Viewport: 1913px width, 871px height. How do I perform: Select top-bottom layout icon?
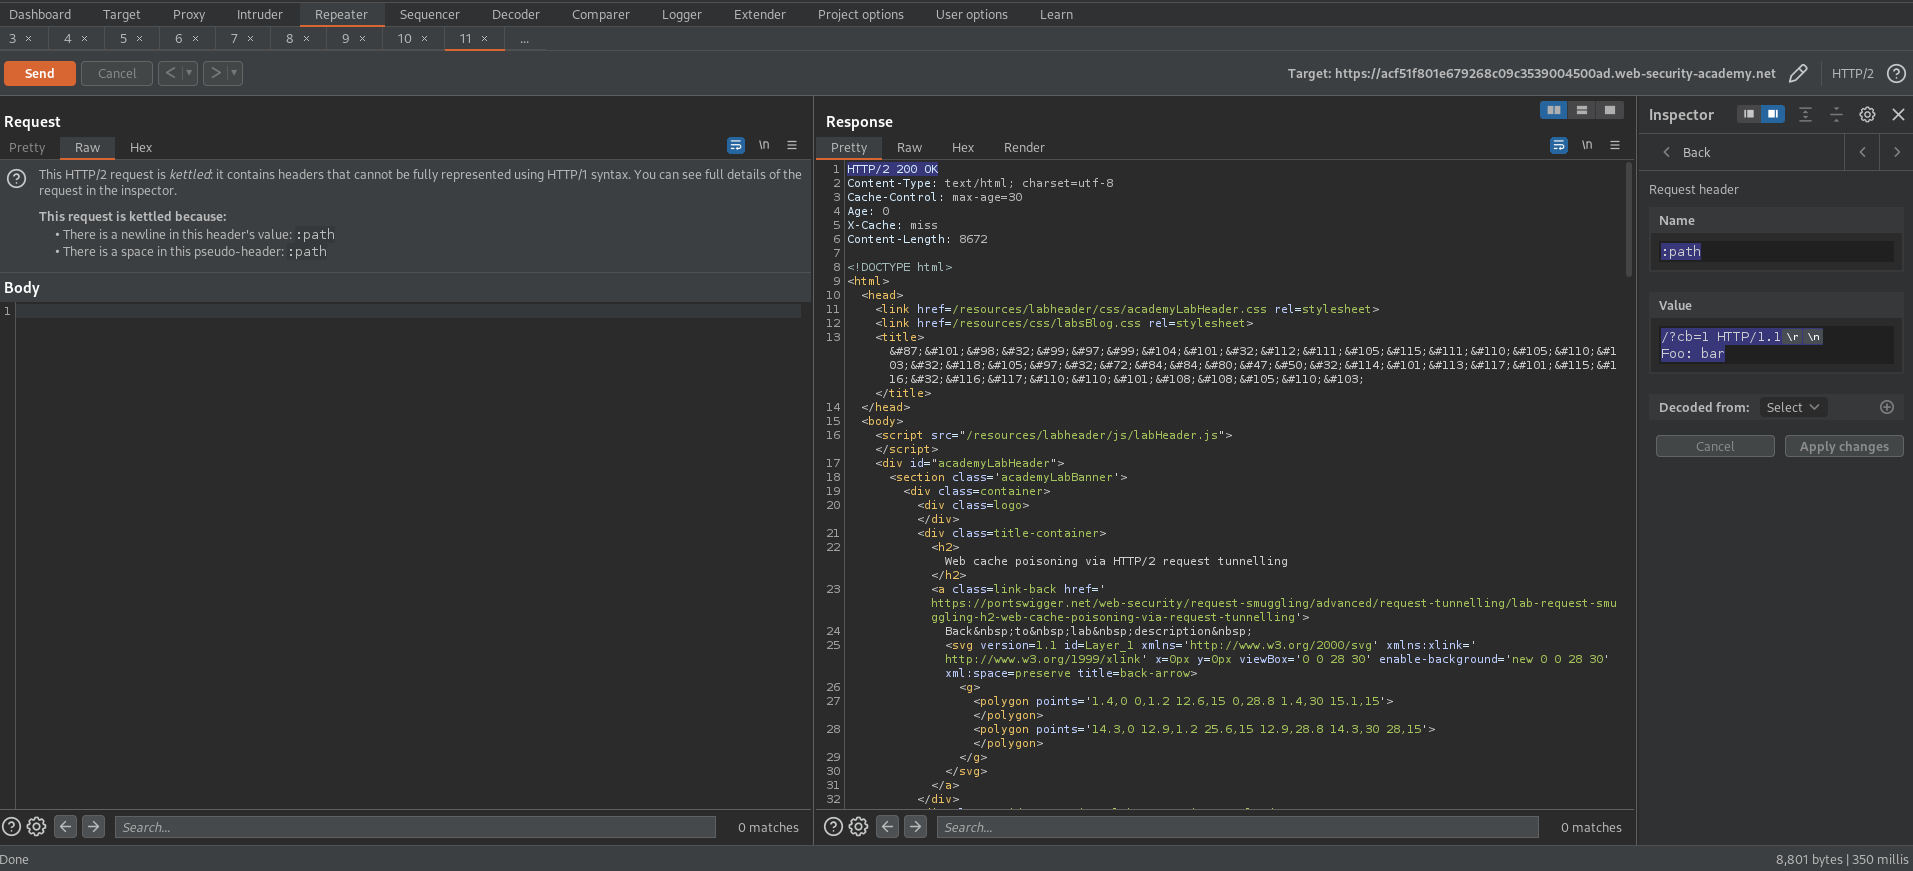coord(1582,110)
